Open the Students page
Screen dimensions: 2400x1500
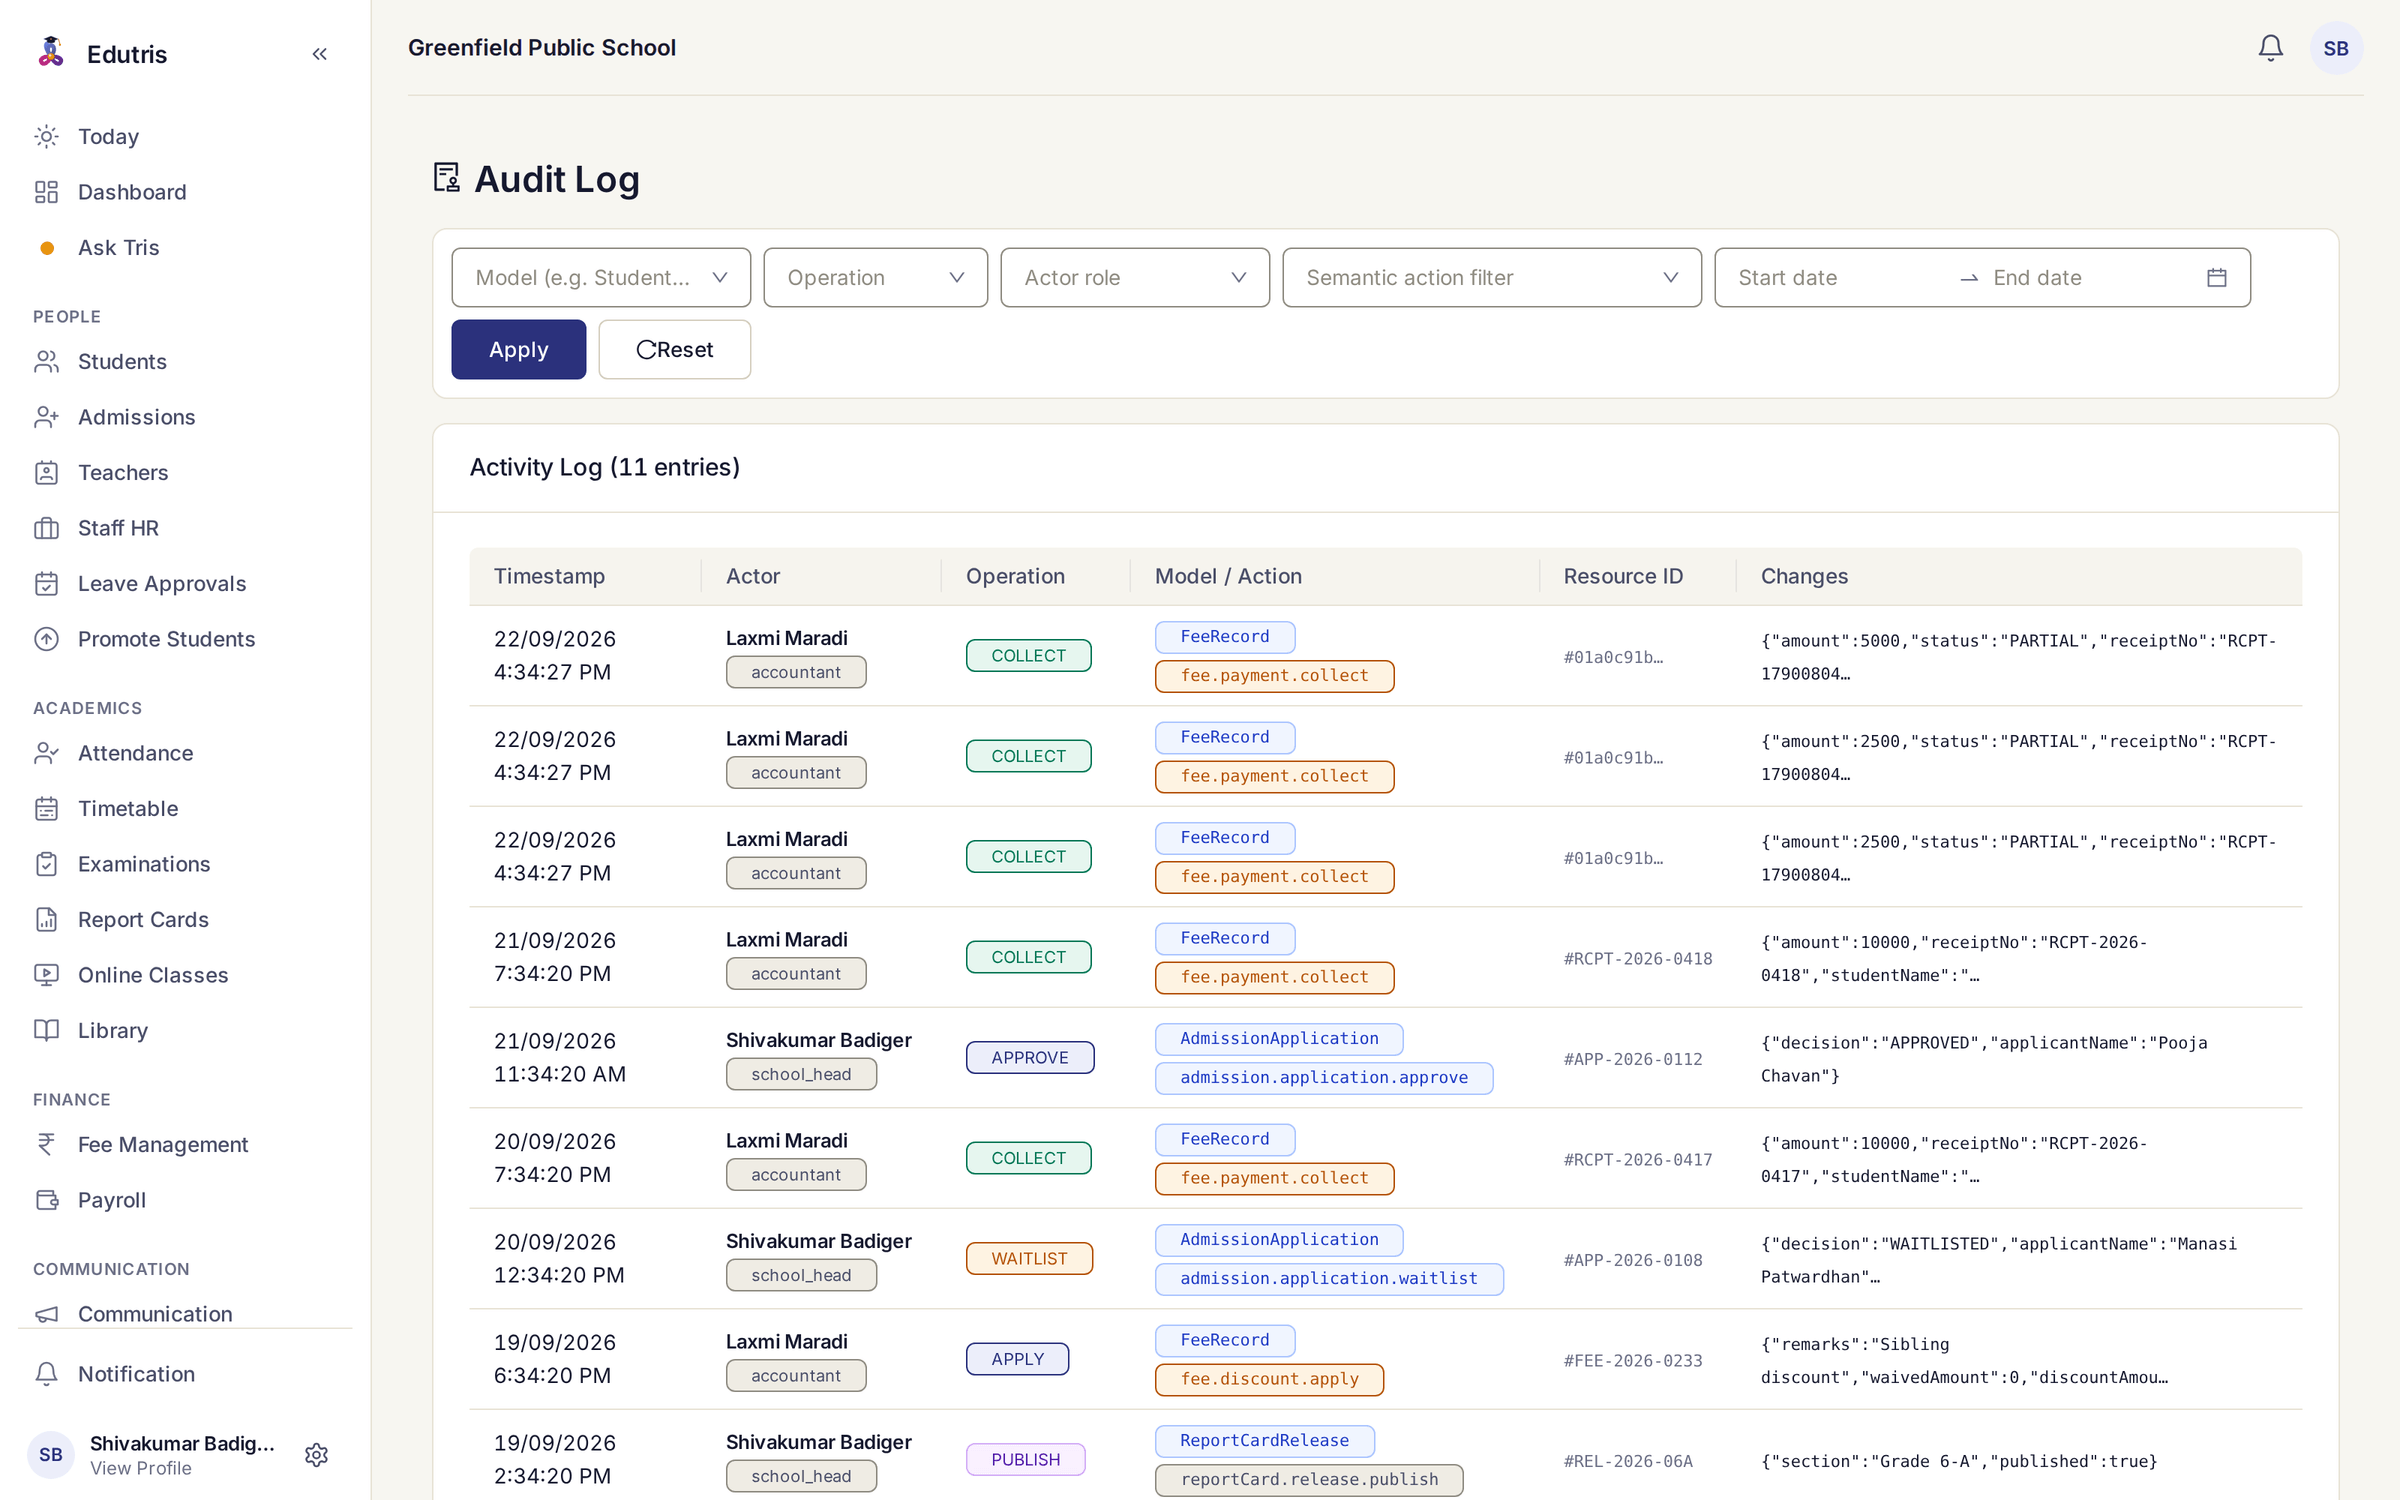122,362
